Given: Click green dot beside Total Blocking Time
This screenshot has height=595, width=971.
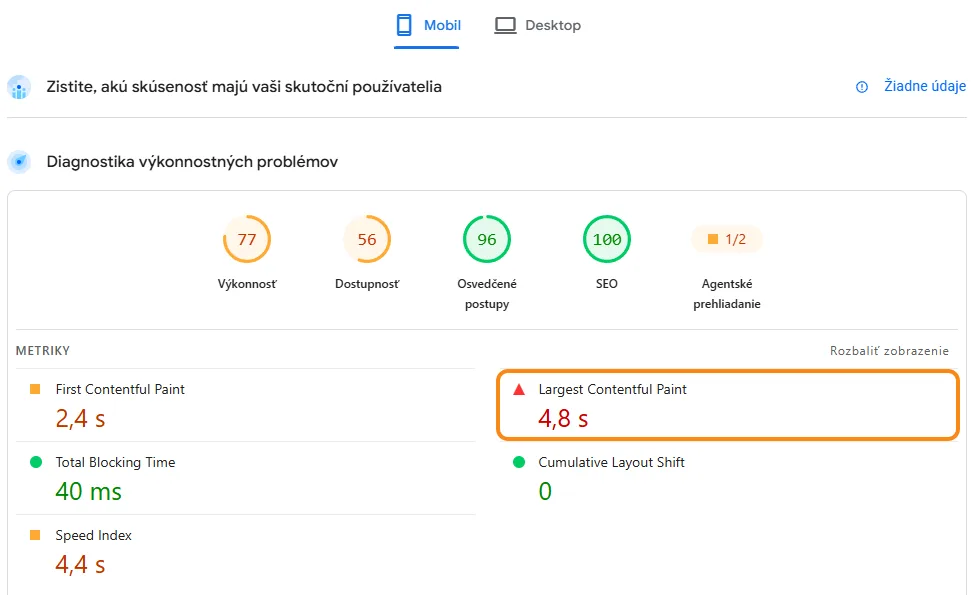Looking at the screenshot, I should [x=36, y=462].
